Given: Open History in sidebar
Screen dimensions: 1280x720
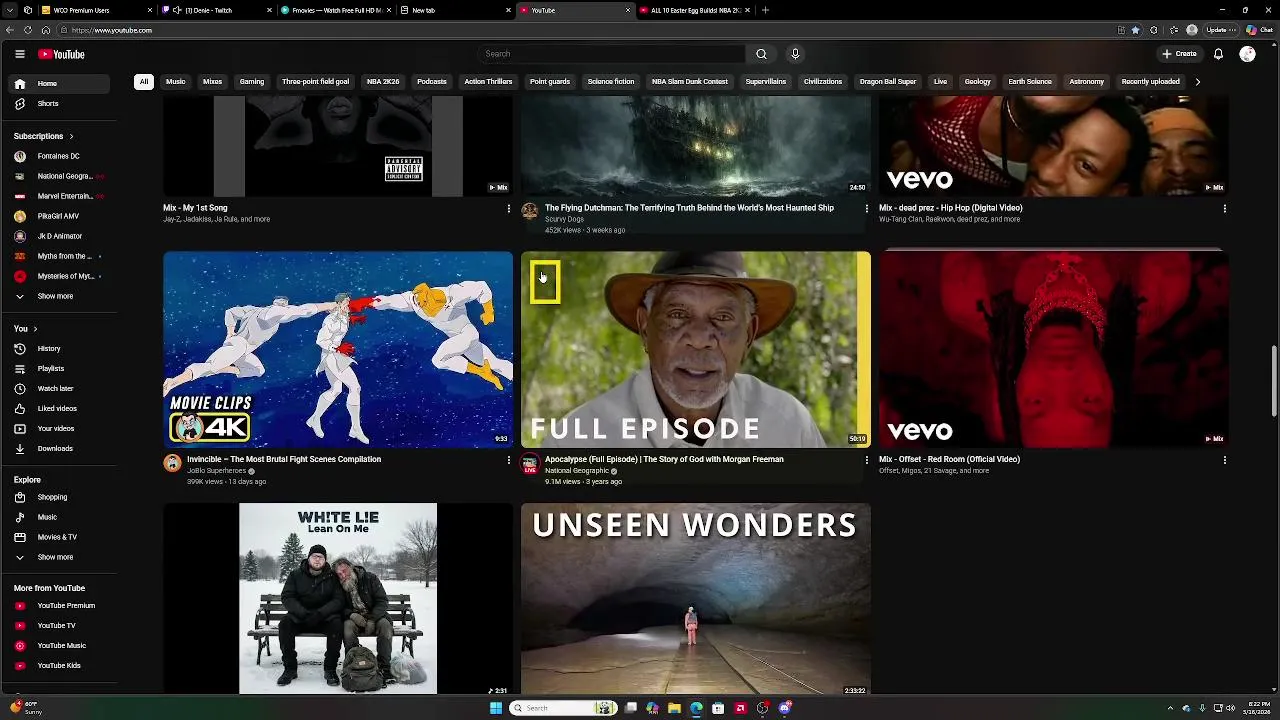Looking at the screenshot, I should (60, 349).
